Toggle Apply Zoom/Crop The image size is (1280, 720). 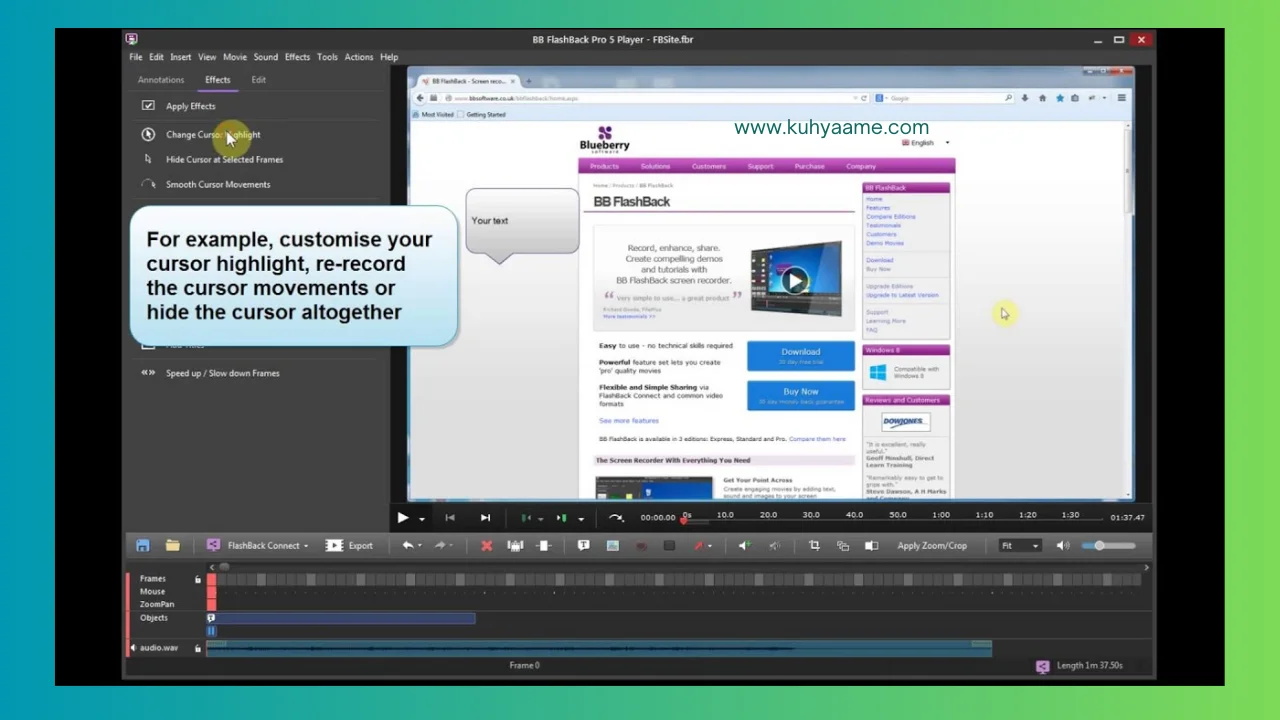click(932, 545)
